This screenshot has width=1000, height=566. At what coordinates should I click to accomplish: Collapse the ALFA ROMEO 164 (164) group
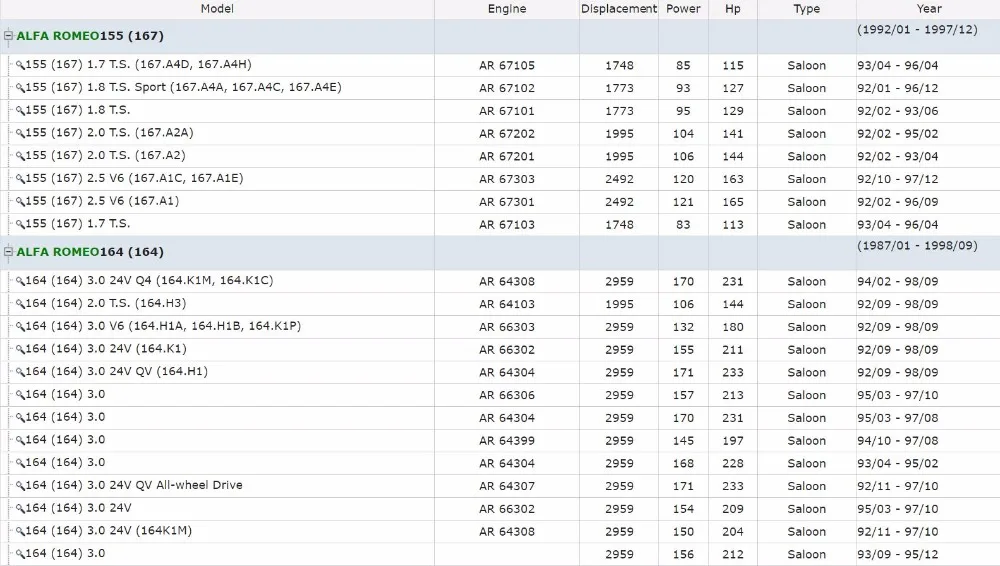[x=8, y=252]
